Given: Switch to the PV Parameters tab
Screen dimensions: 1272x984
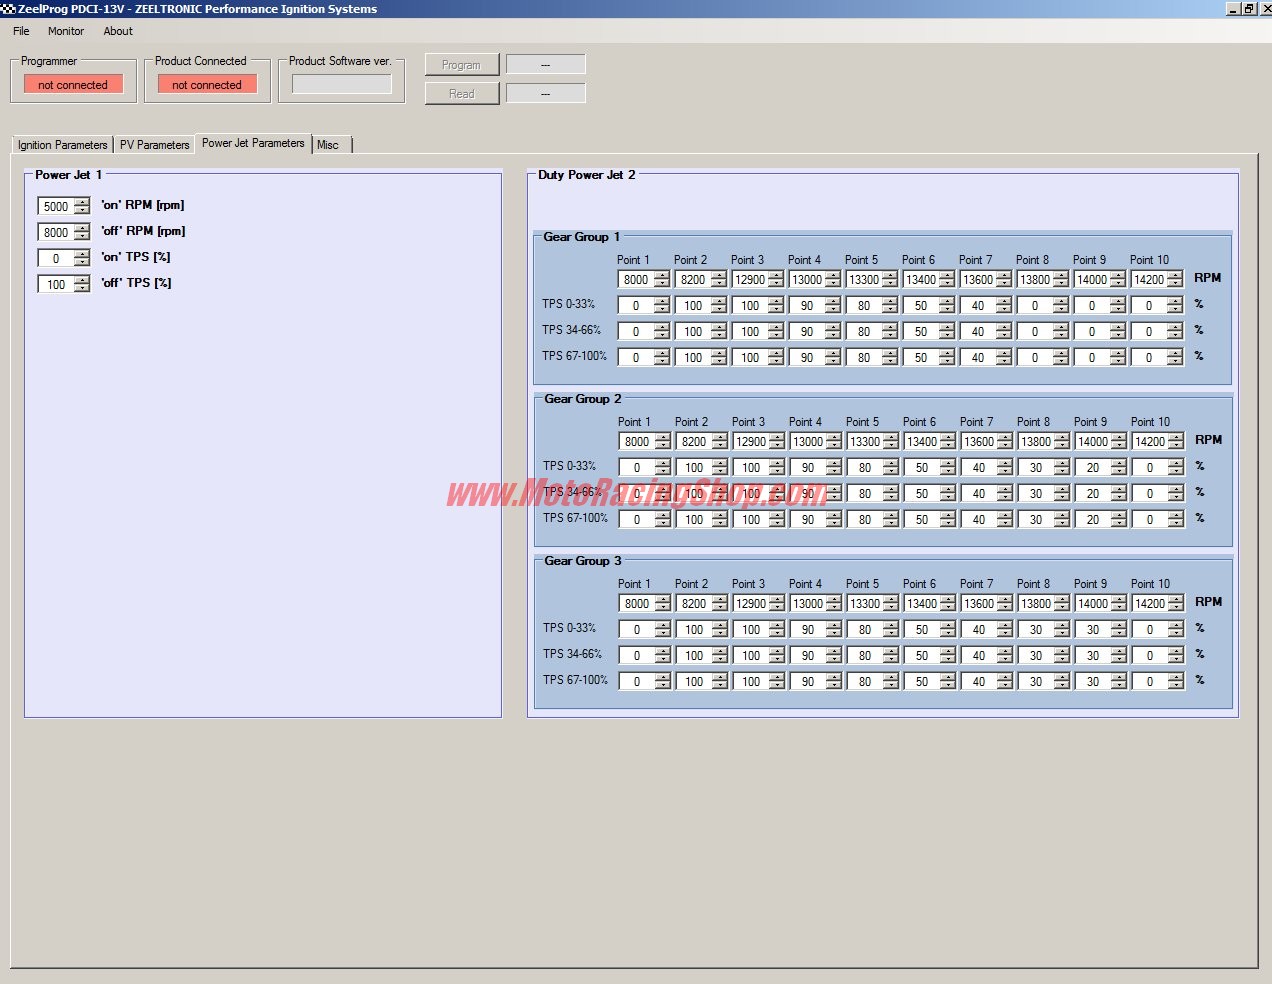Looking at the screenshot, I should (x=154, y=145).
